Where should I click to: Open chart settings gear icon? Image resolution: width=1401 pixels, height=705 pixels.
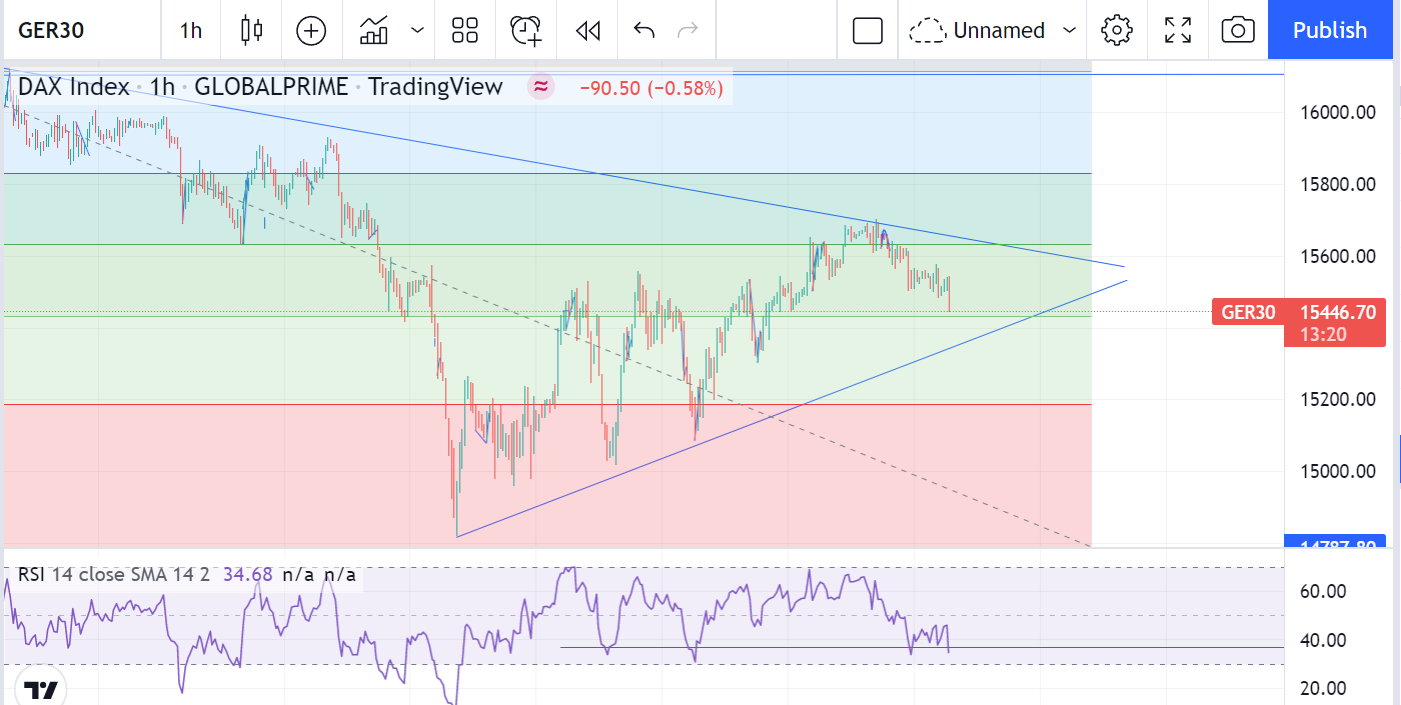(1115, 30)
